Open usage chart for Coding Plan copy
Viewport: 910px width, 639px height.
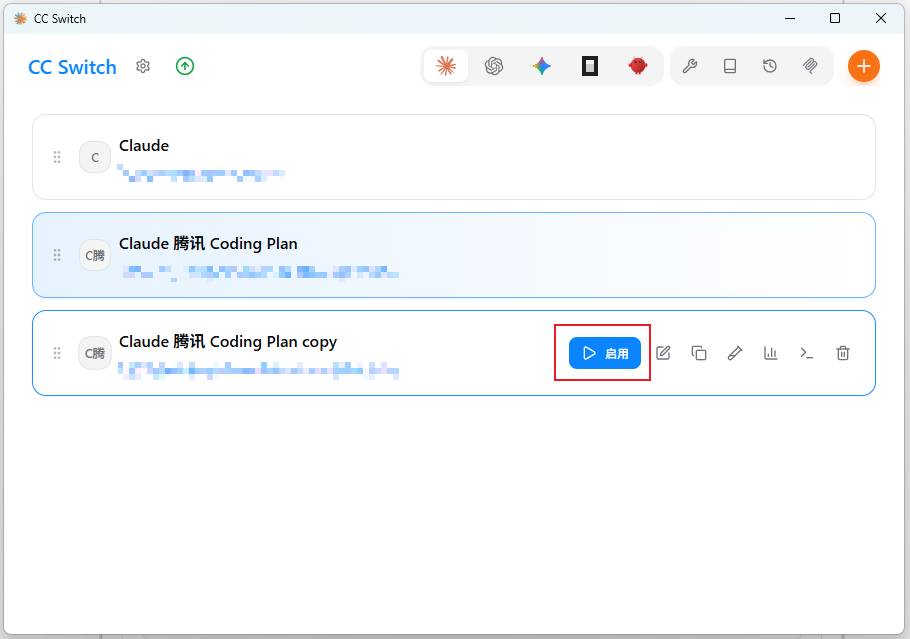pyautogui.click(x=771, y=353)
